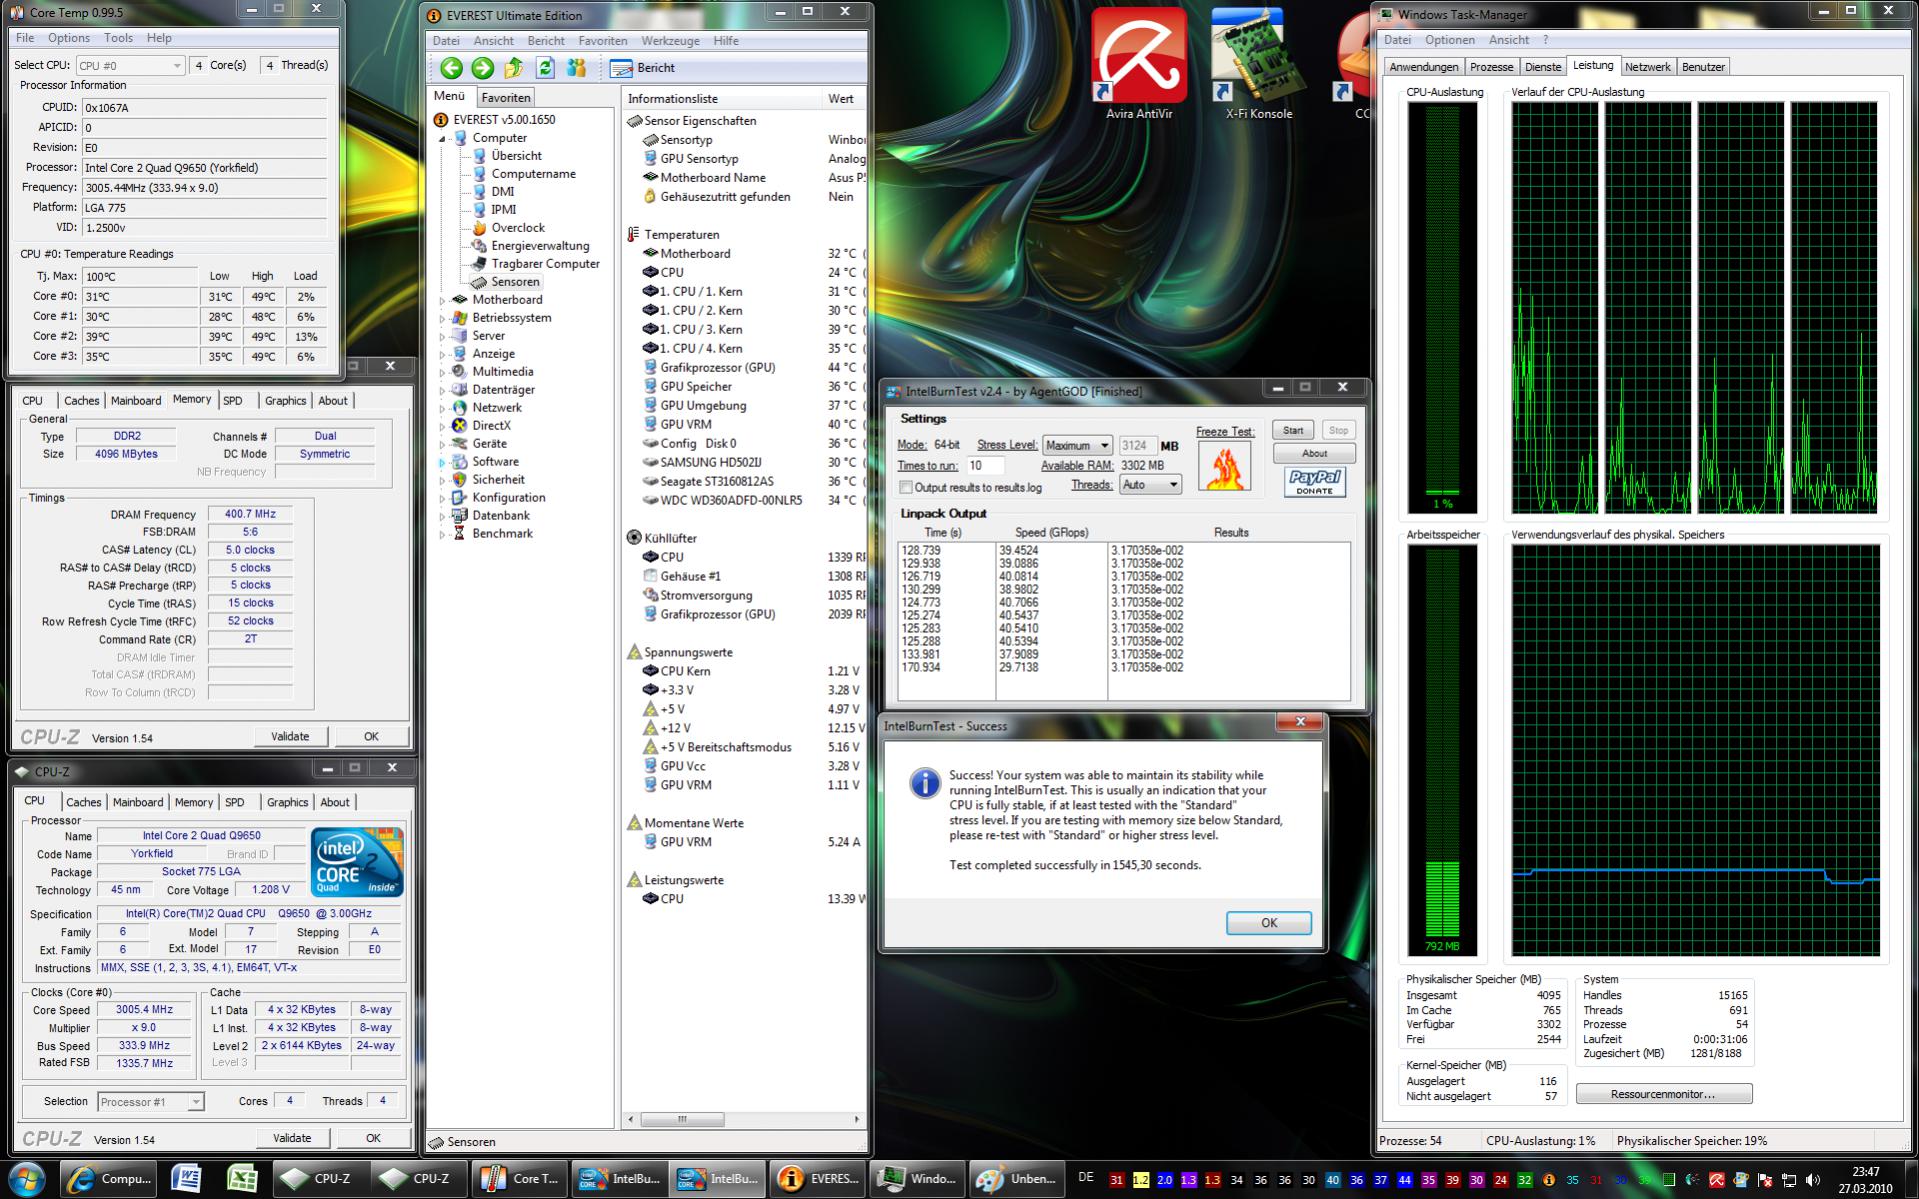Enable Output results to results.log checkbox
Image resolution: width=1919 pixels, height=1199 pixels.
(x=906, y=488)
